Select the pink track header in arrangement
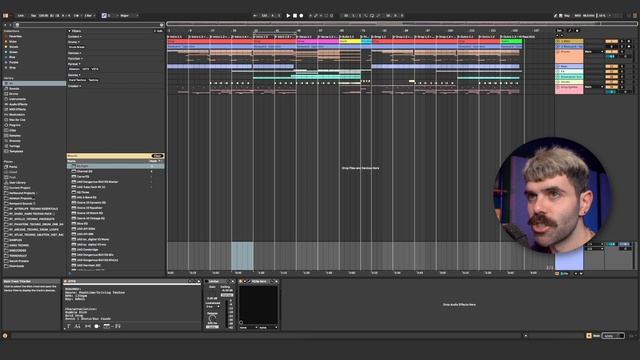This screenshot has height=360, width=640. 569,90
